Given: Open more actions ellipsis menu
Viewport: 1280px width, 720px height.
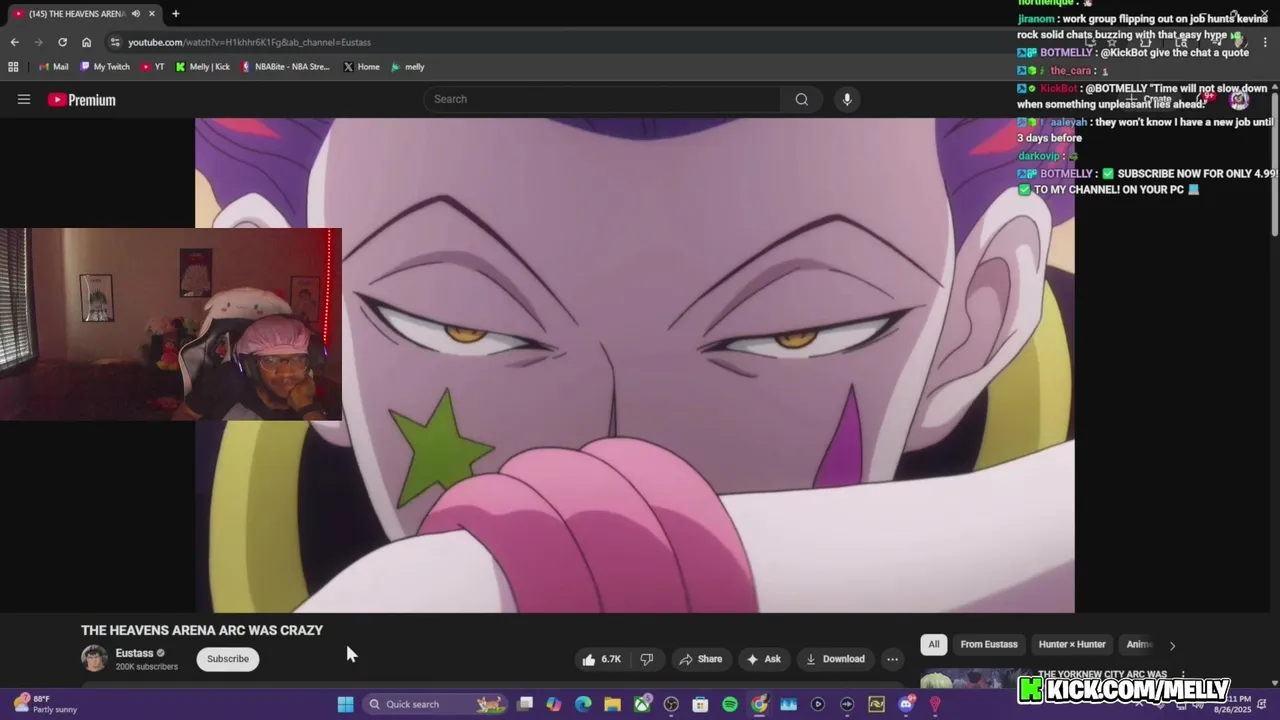Looking at the screenshot, I should click(892, 659).
